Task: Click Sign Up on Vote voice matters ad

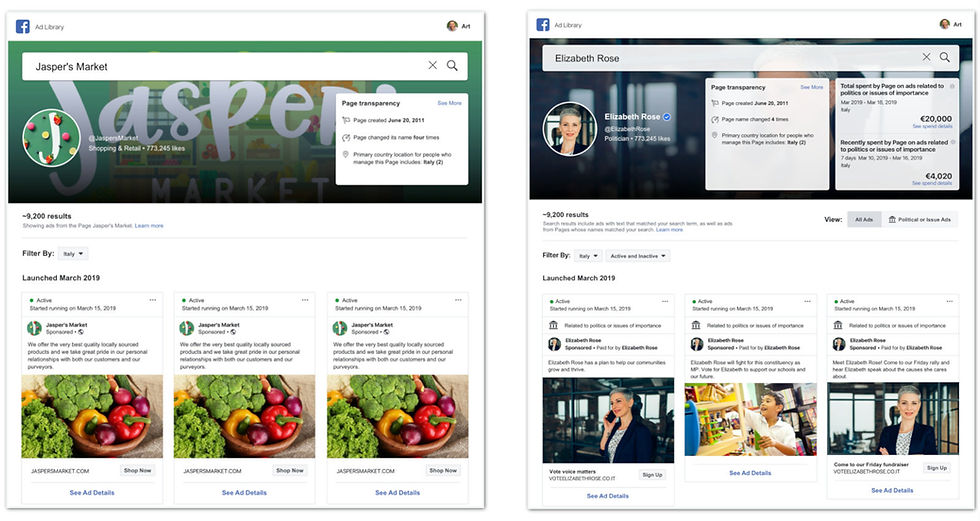Action: point(652,475)
